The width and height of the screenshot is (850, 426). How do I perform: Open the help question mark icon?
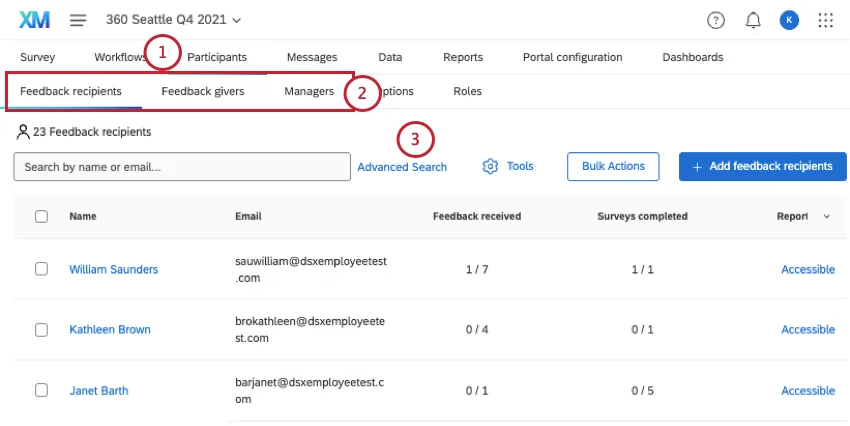716,21
